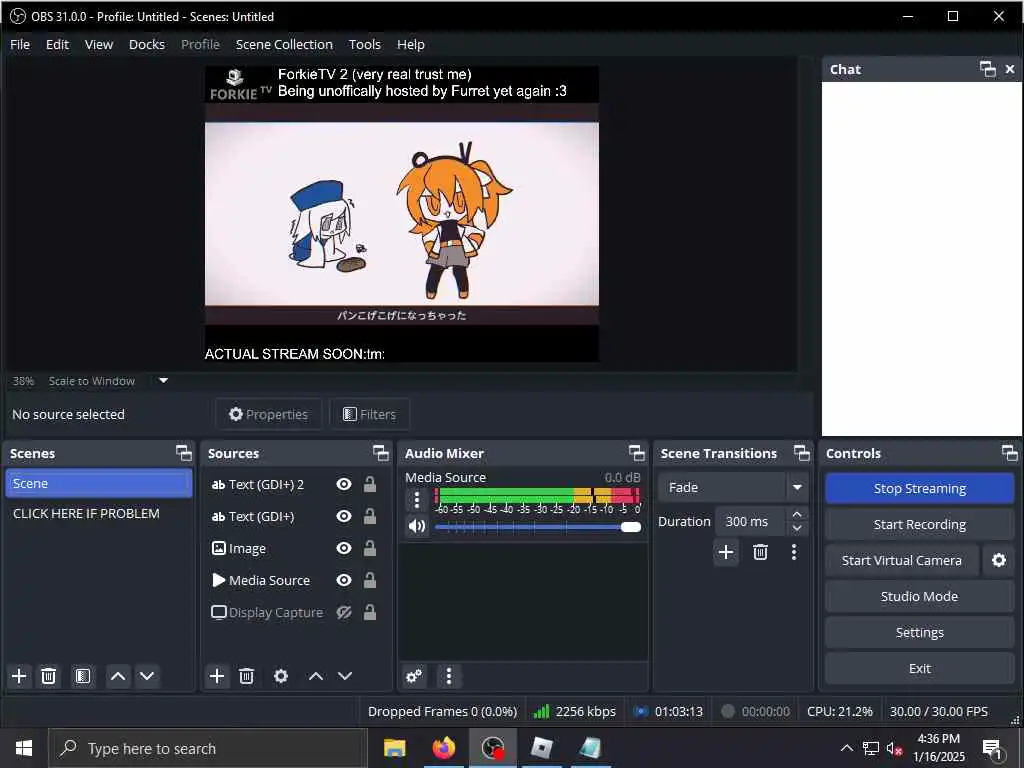1024x768 pixels.
Task: Increase transition duration with up arrow
Action: (797, 515)
